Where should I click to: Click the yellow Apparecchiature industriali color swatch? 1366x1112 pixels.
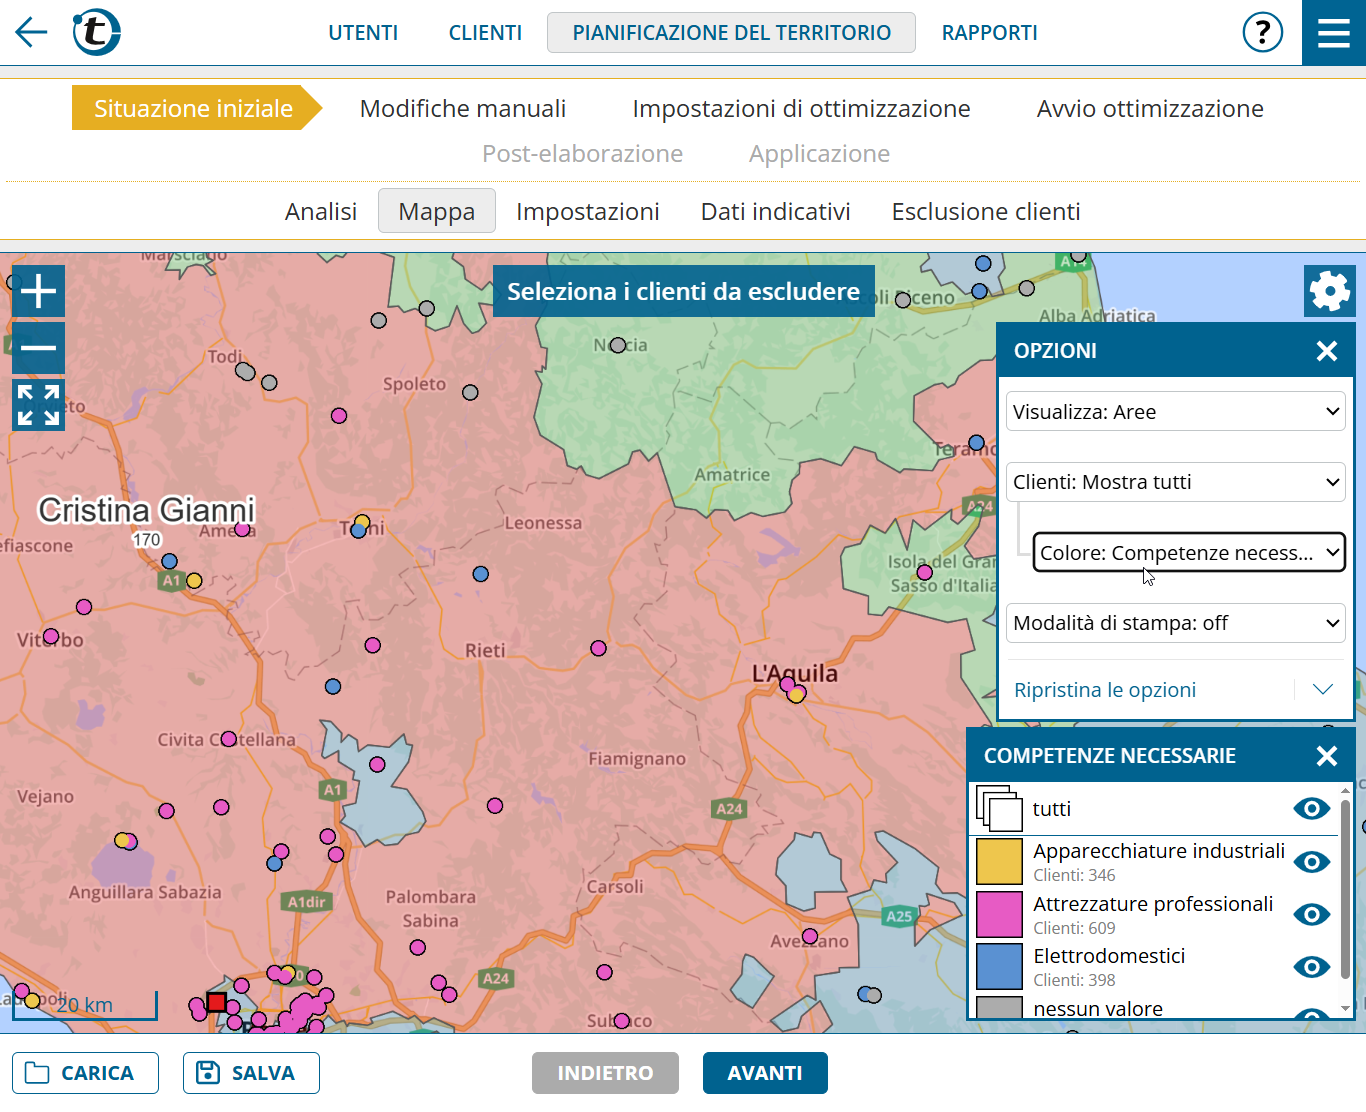[999, 862]
